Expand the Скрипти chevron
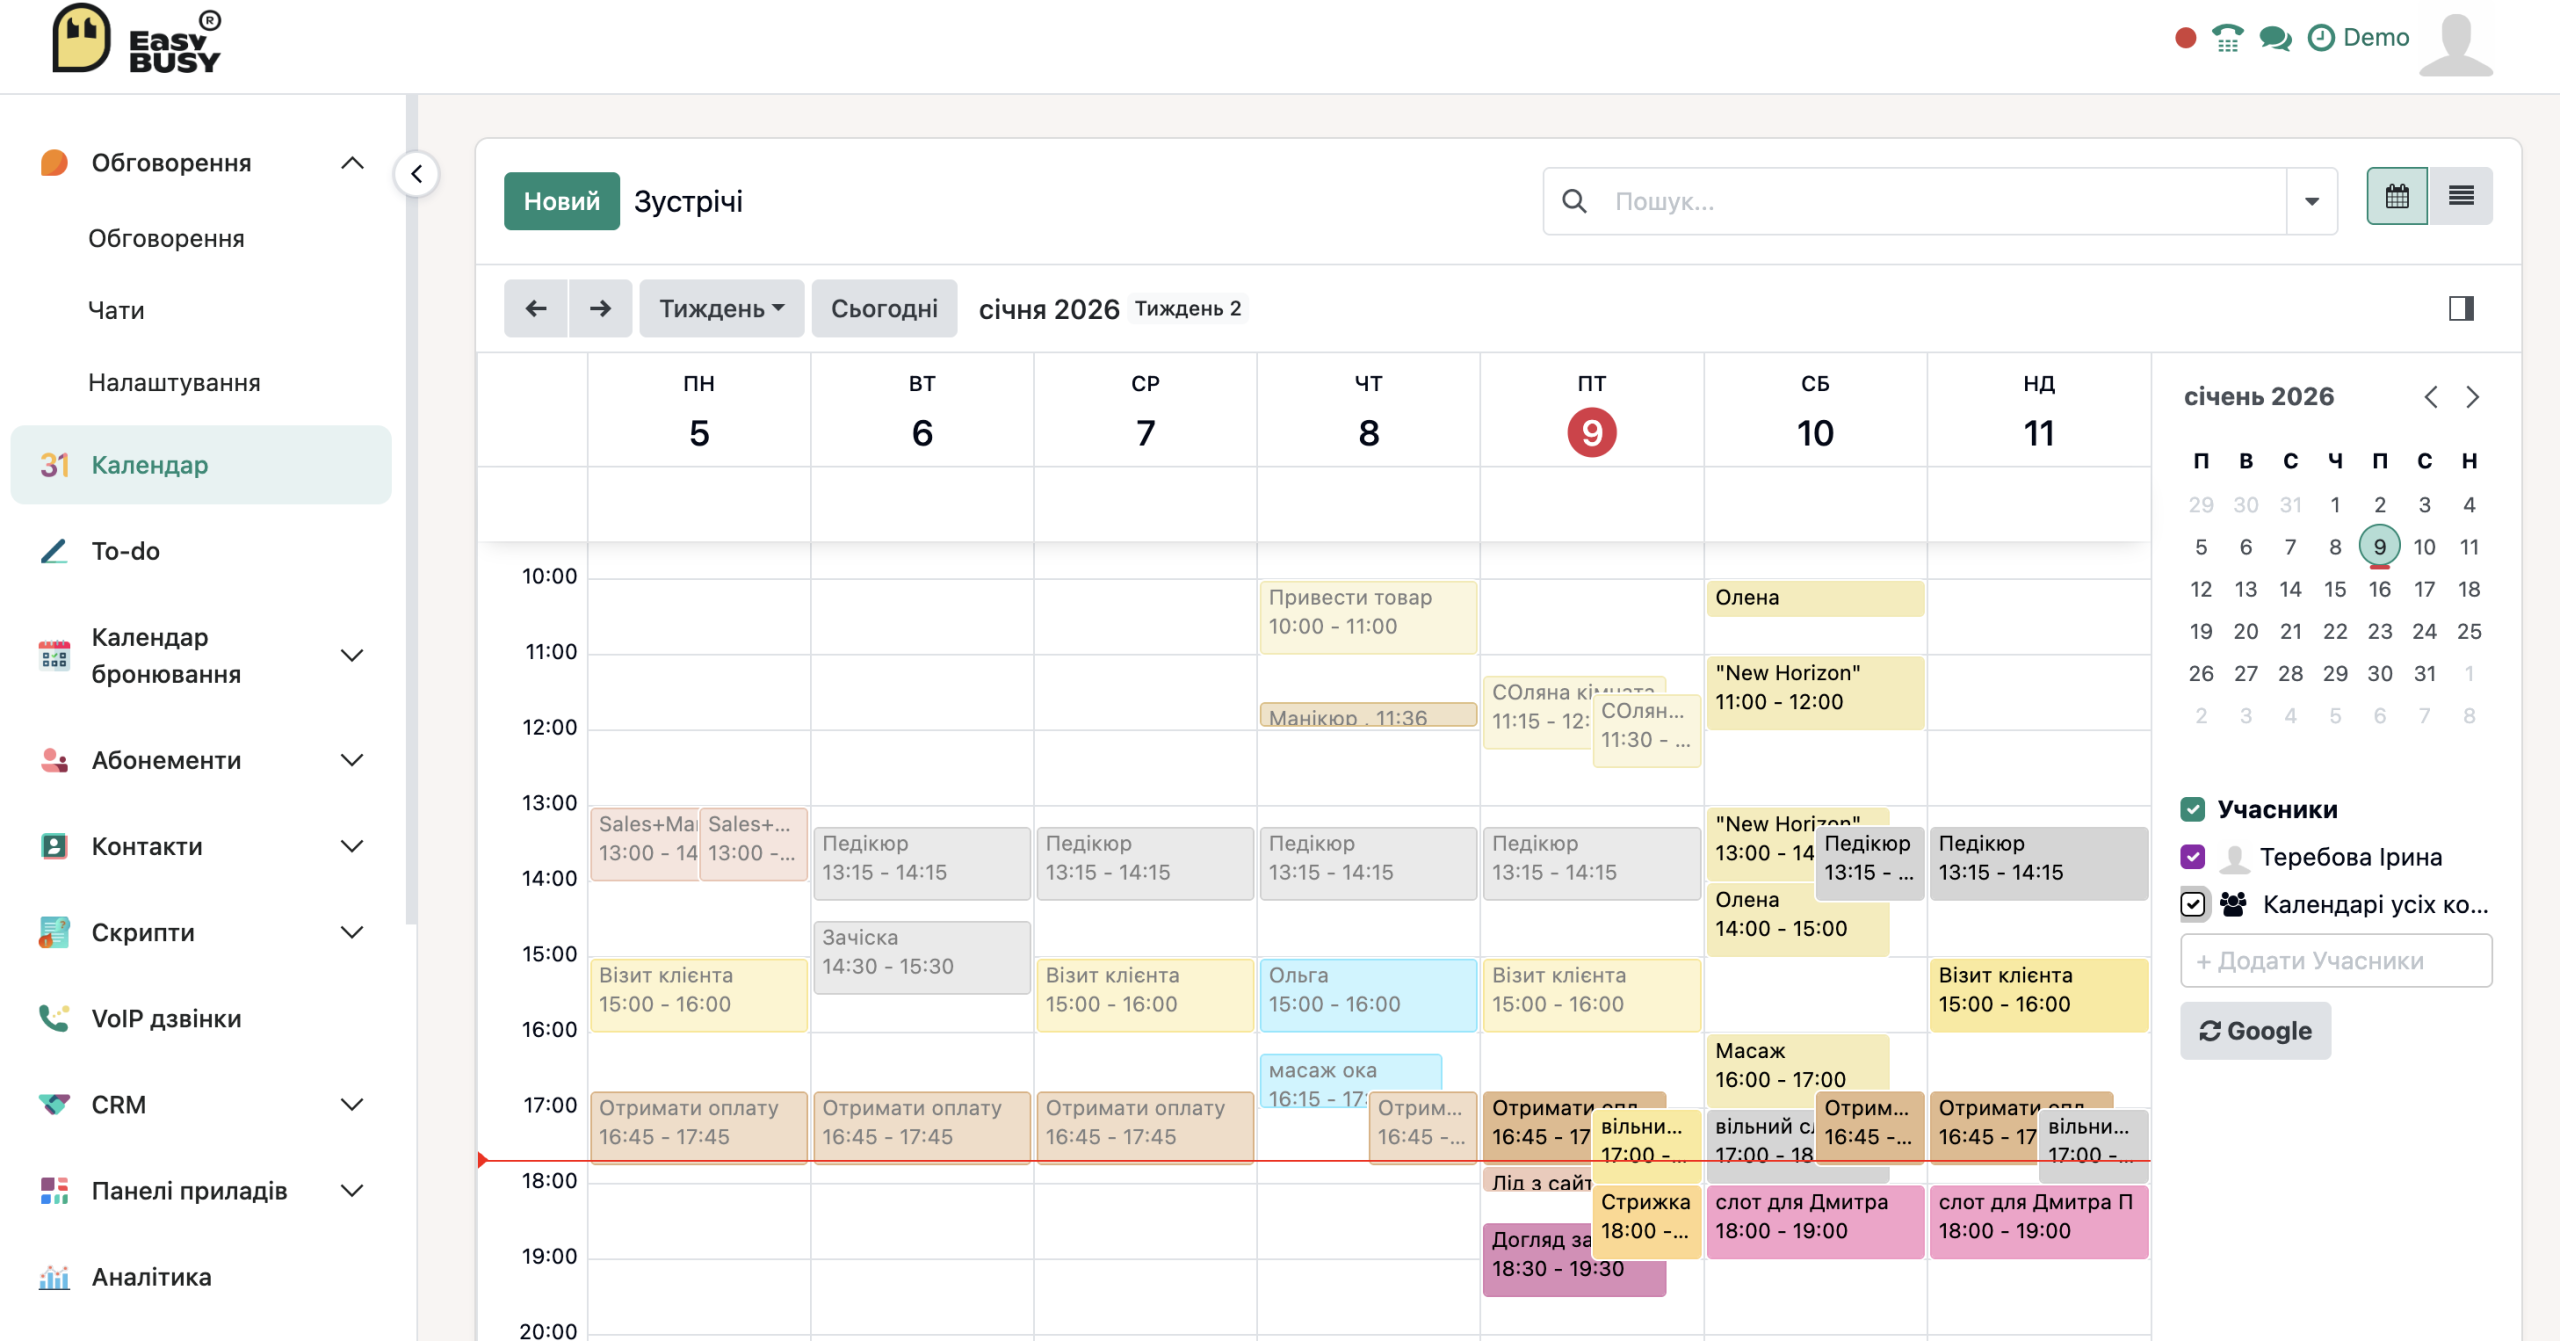The height and width of the screenshot is (1341, 2560). point(352,932)
